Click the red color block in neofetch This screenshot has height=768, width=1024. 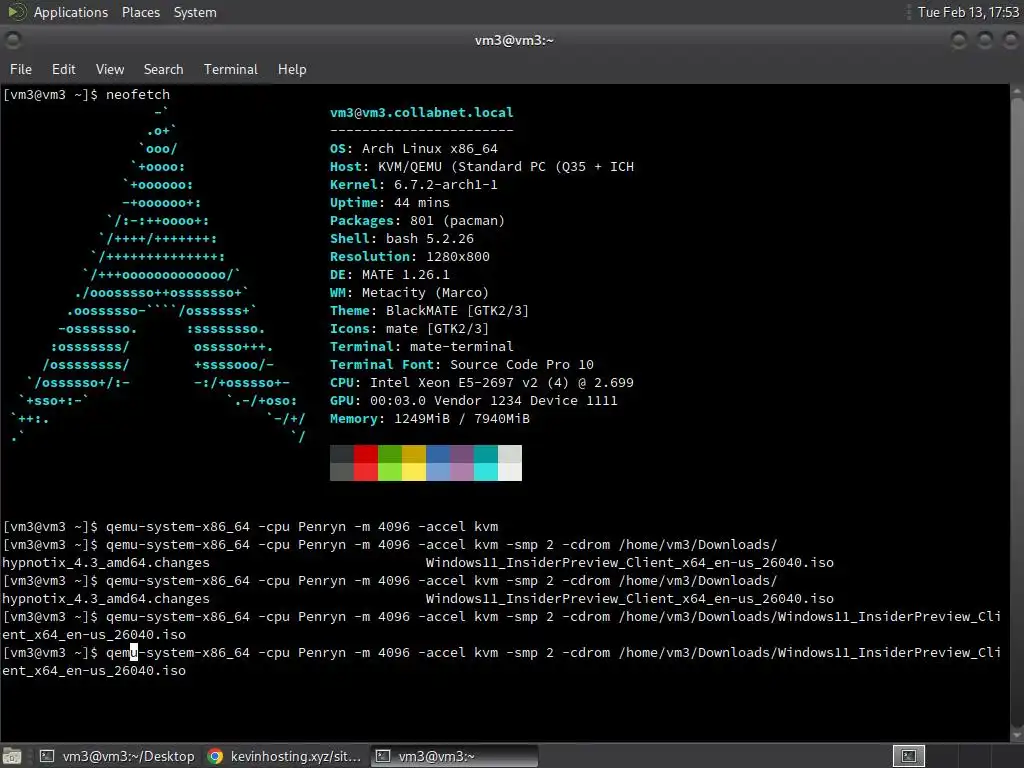point(366,463)
